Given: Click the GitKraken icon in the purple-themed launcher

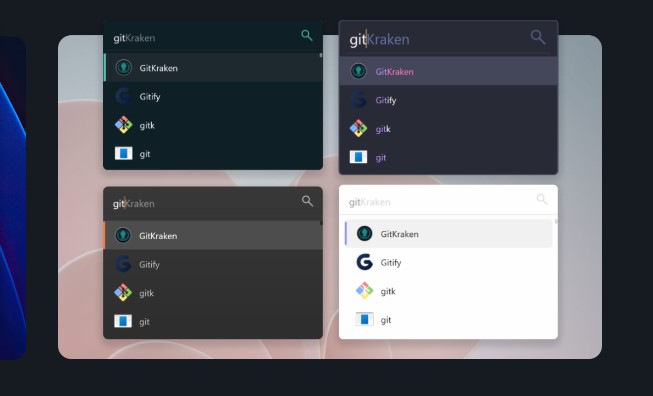Looking at the screenshot, I should (x=359, y=71).
